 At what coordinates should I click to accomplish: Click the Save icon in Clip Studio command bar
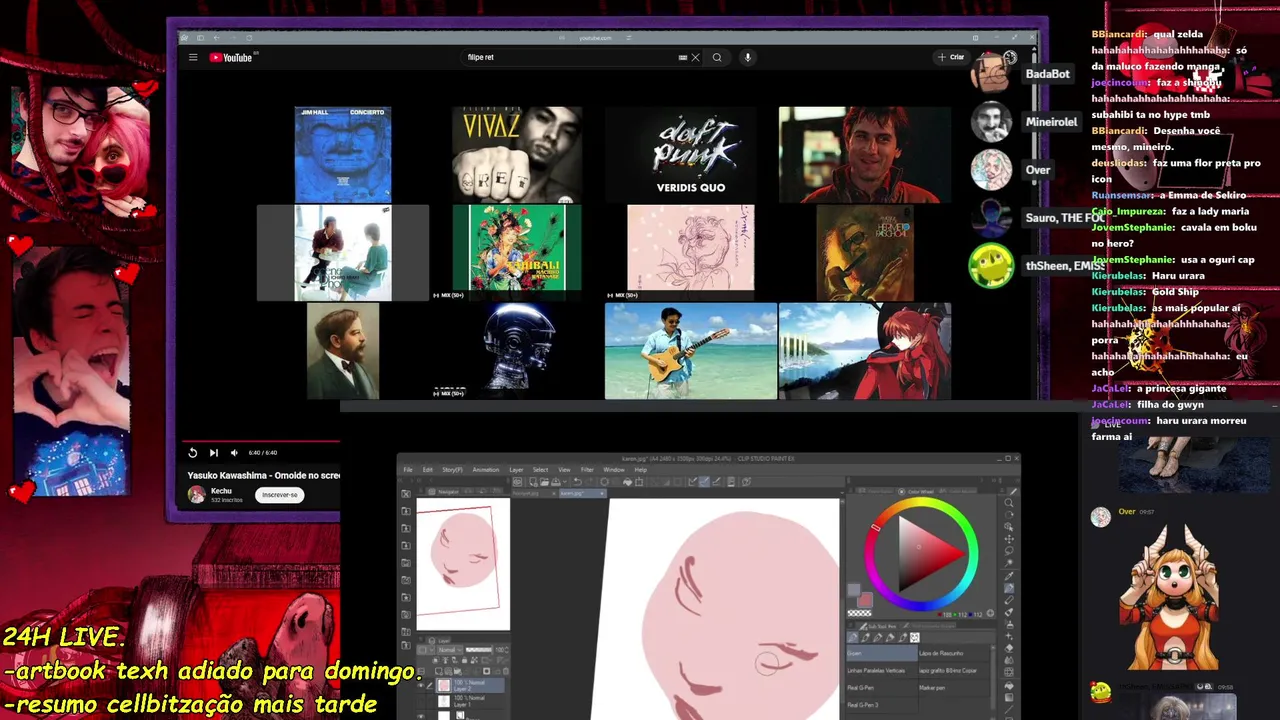click(x=556, y=482)
